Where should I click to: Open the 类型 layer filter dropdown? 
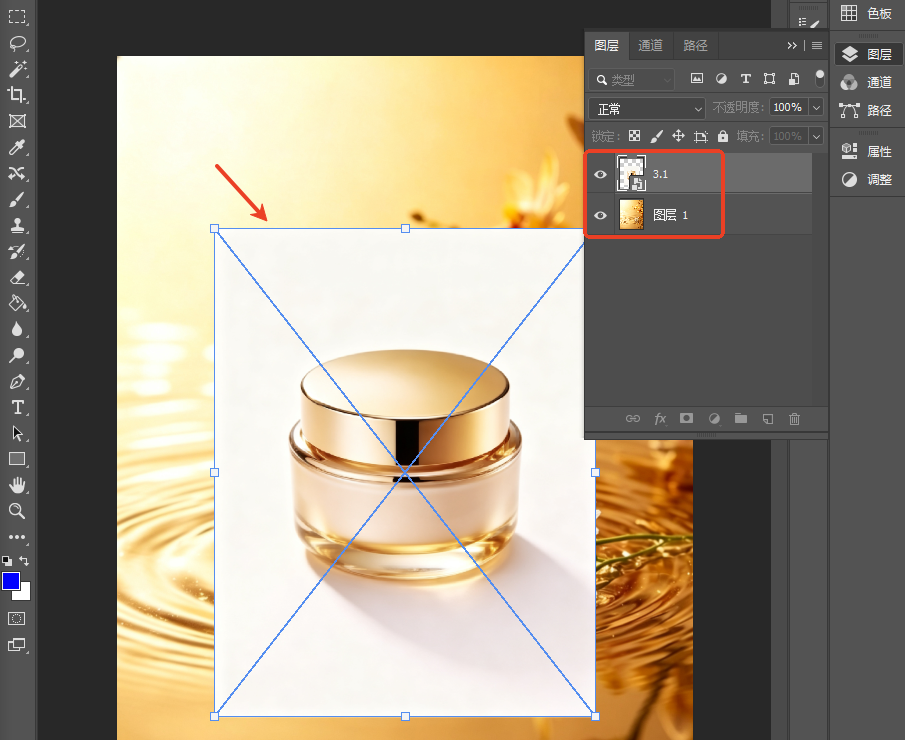(x=631, y=80)
